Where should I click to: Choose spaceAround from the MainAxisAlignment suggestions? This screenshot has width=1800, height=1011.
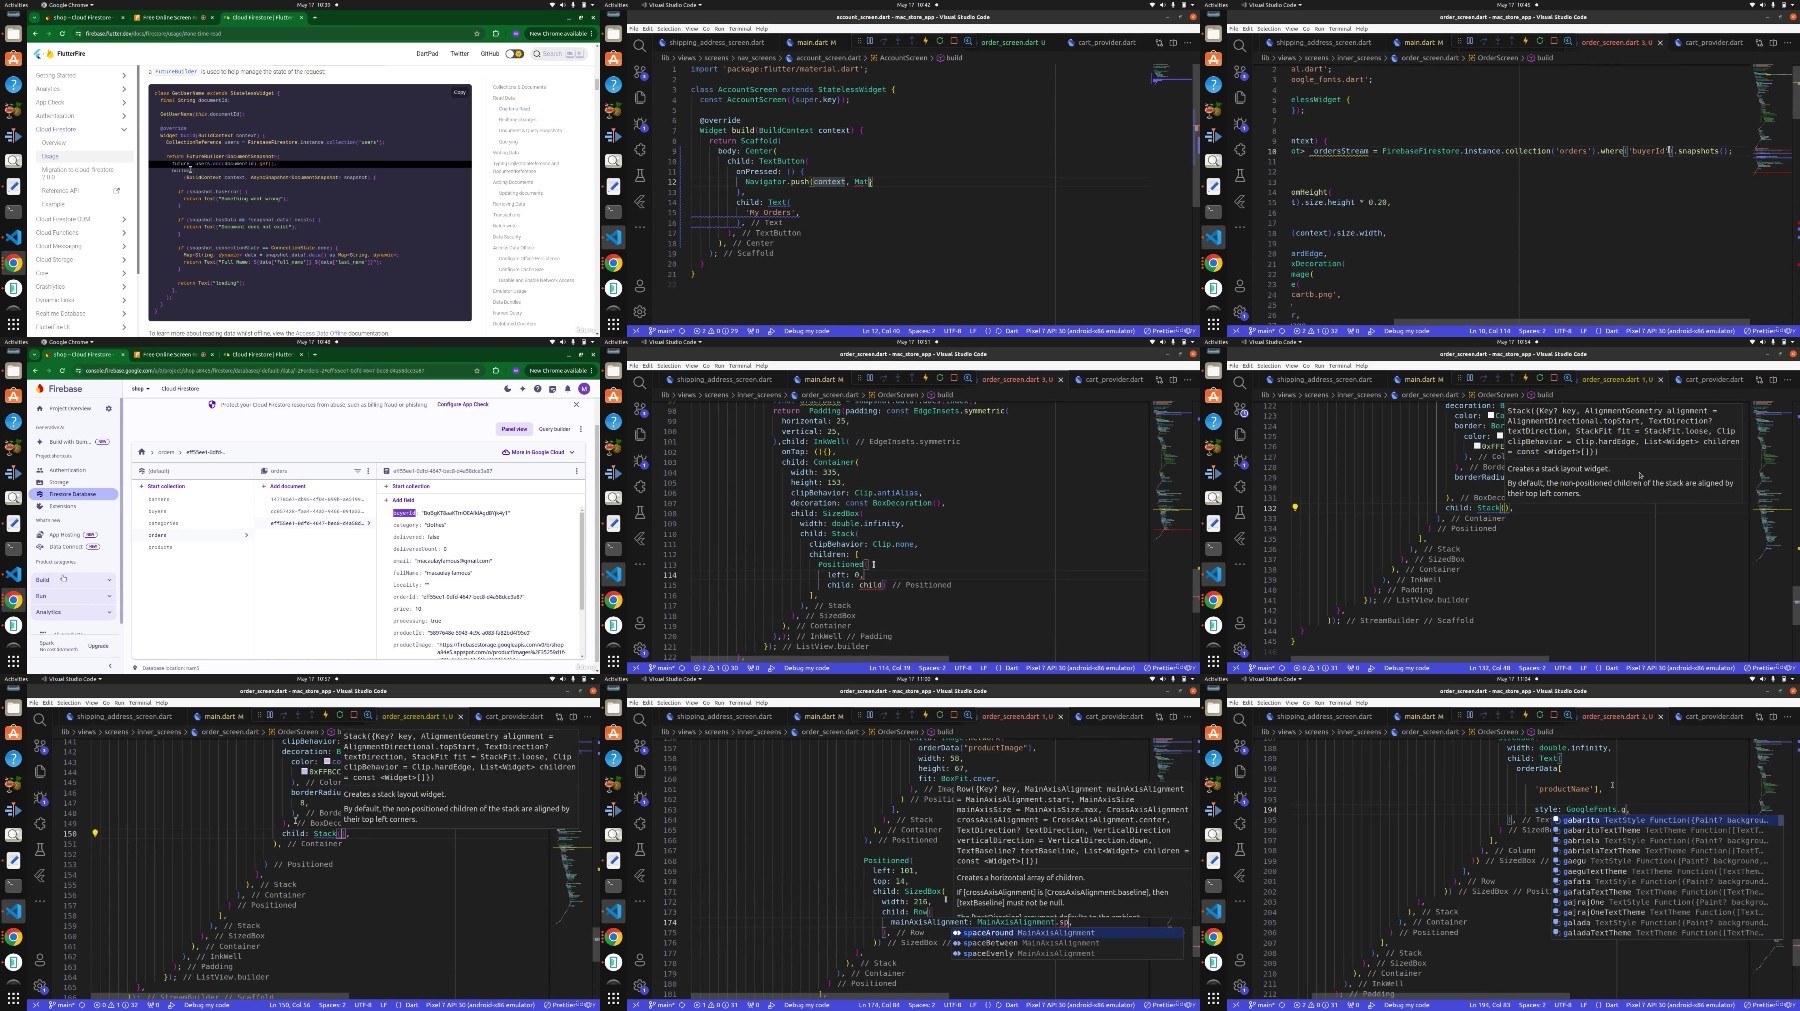coord(1066,933)
